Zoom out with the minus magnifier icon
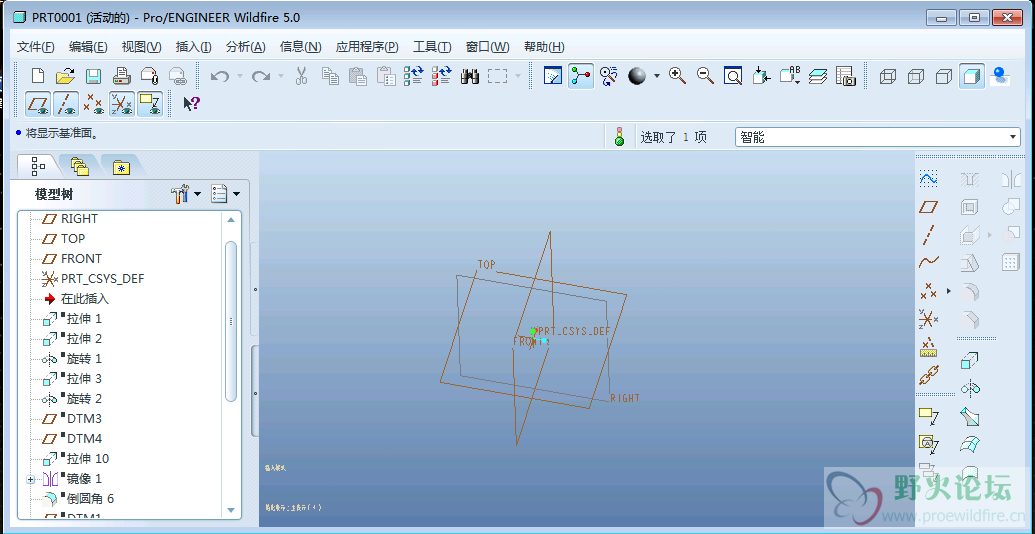Screen dimensions: 1035x534 pyautogui.click(x=705, y=77)
